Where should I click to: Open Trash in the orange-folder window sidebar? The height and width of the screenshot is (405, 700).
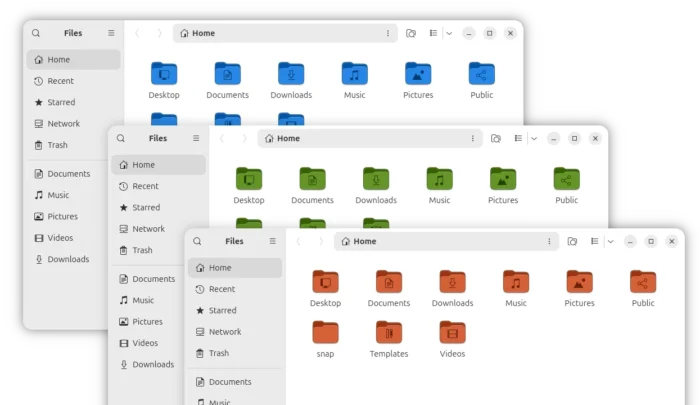click(235, 353)
